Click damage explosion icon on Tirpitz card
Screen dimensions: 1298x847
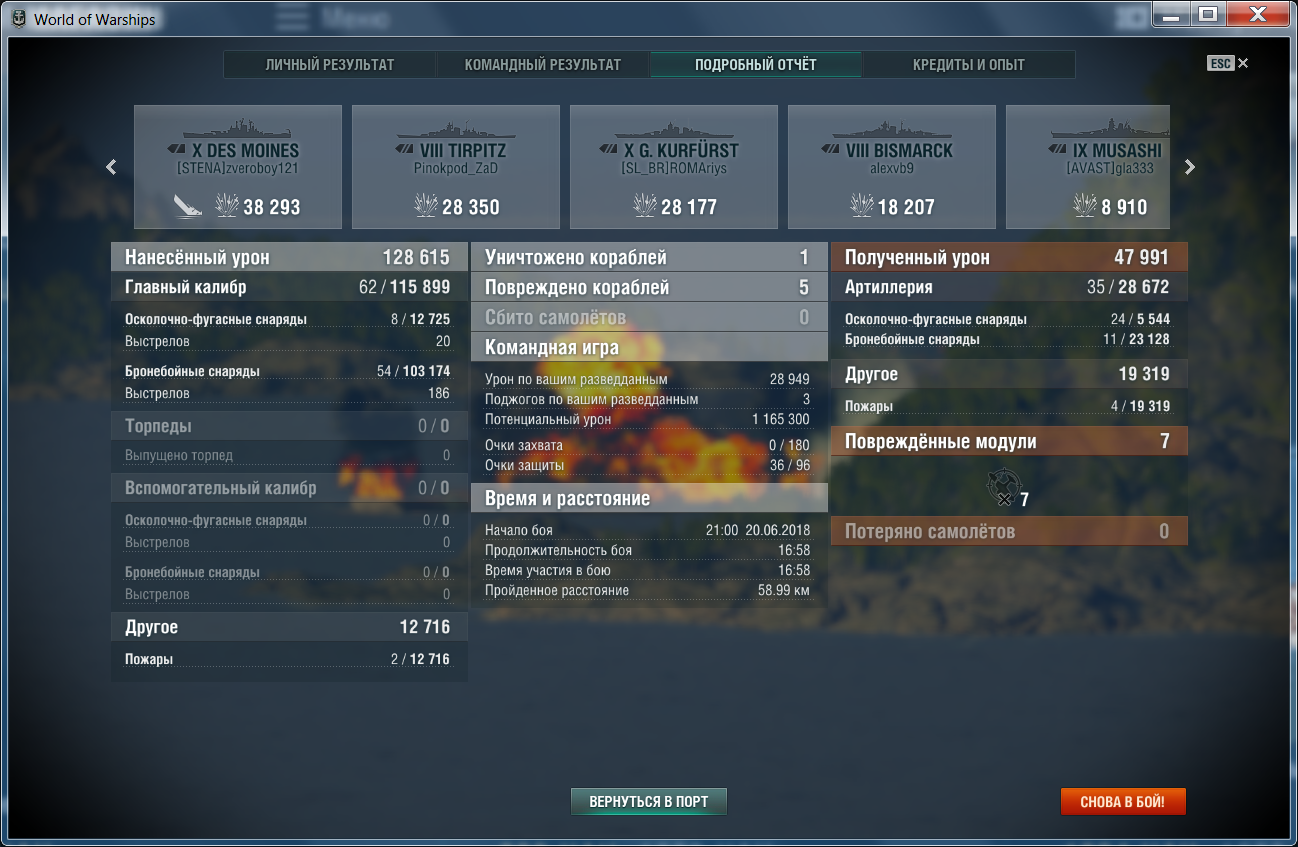click(426, 207)
